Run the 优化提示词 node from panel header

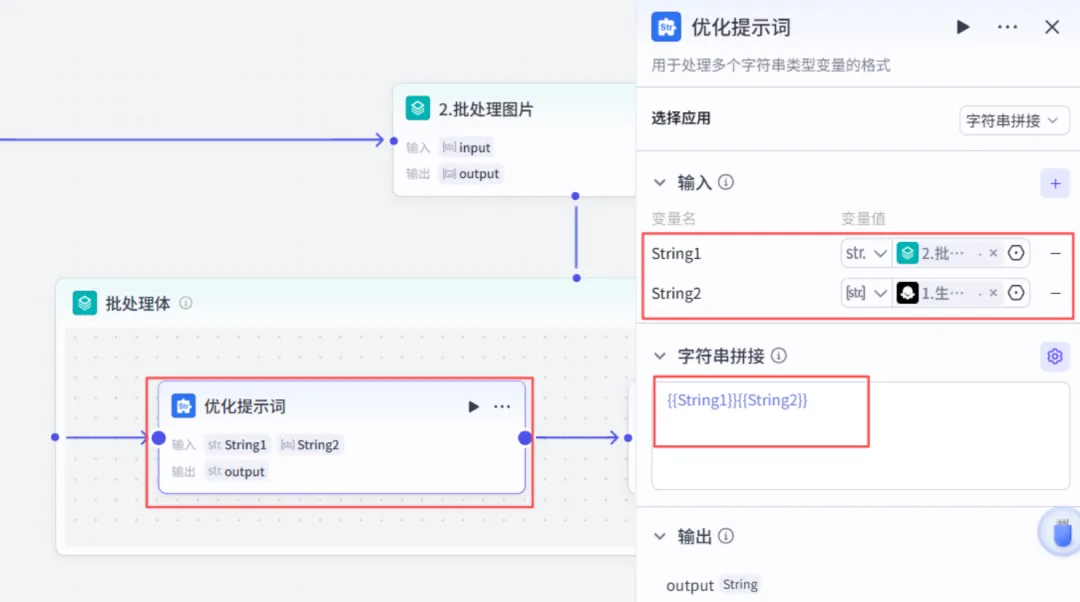(x=962, y=27)
